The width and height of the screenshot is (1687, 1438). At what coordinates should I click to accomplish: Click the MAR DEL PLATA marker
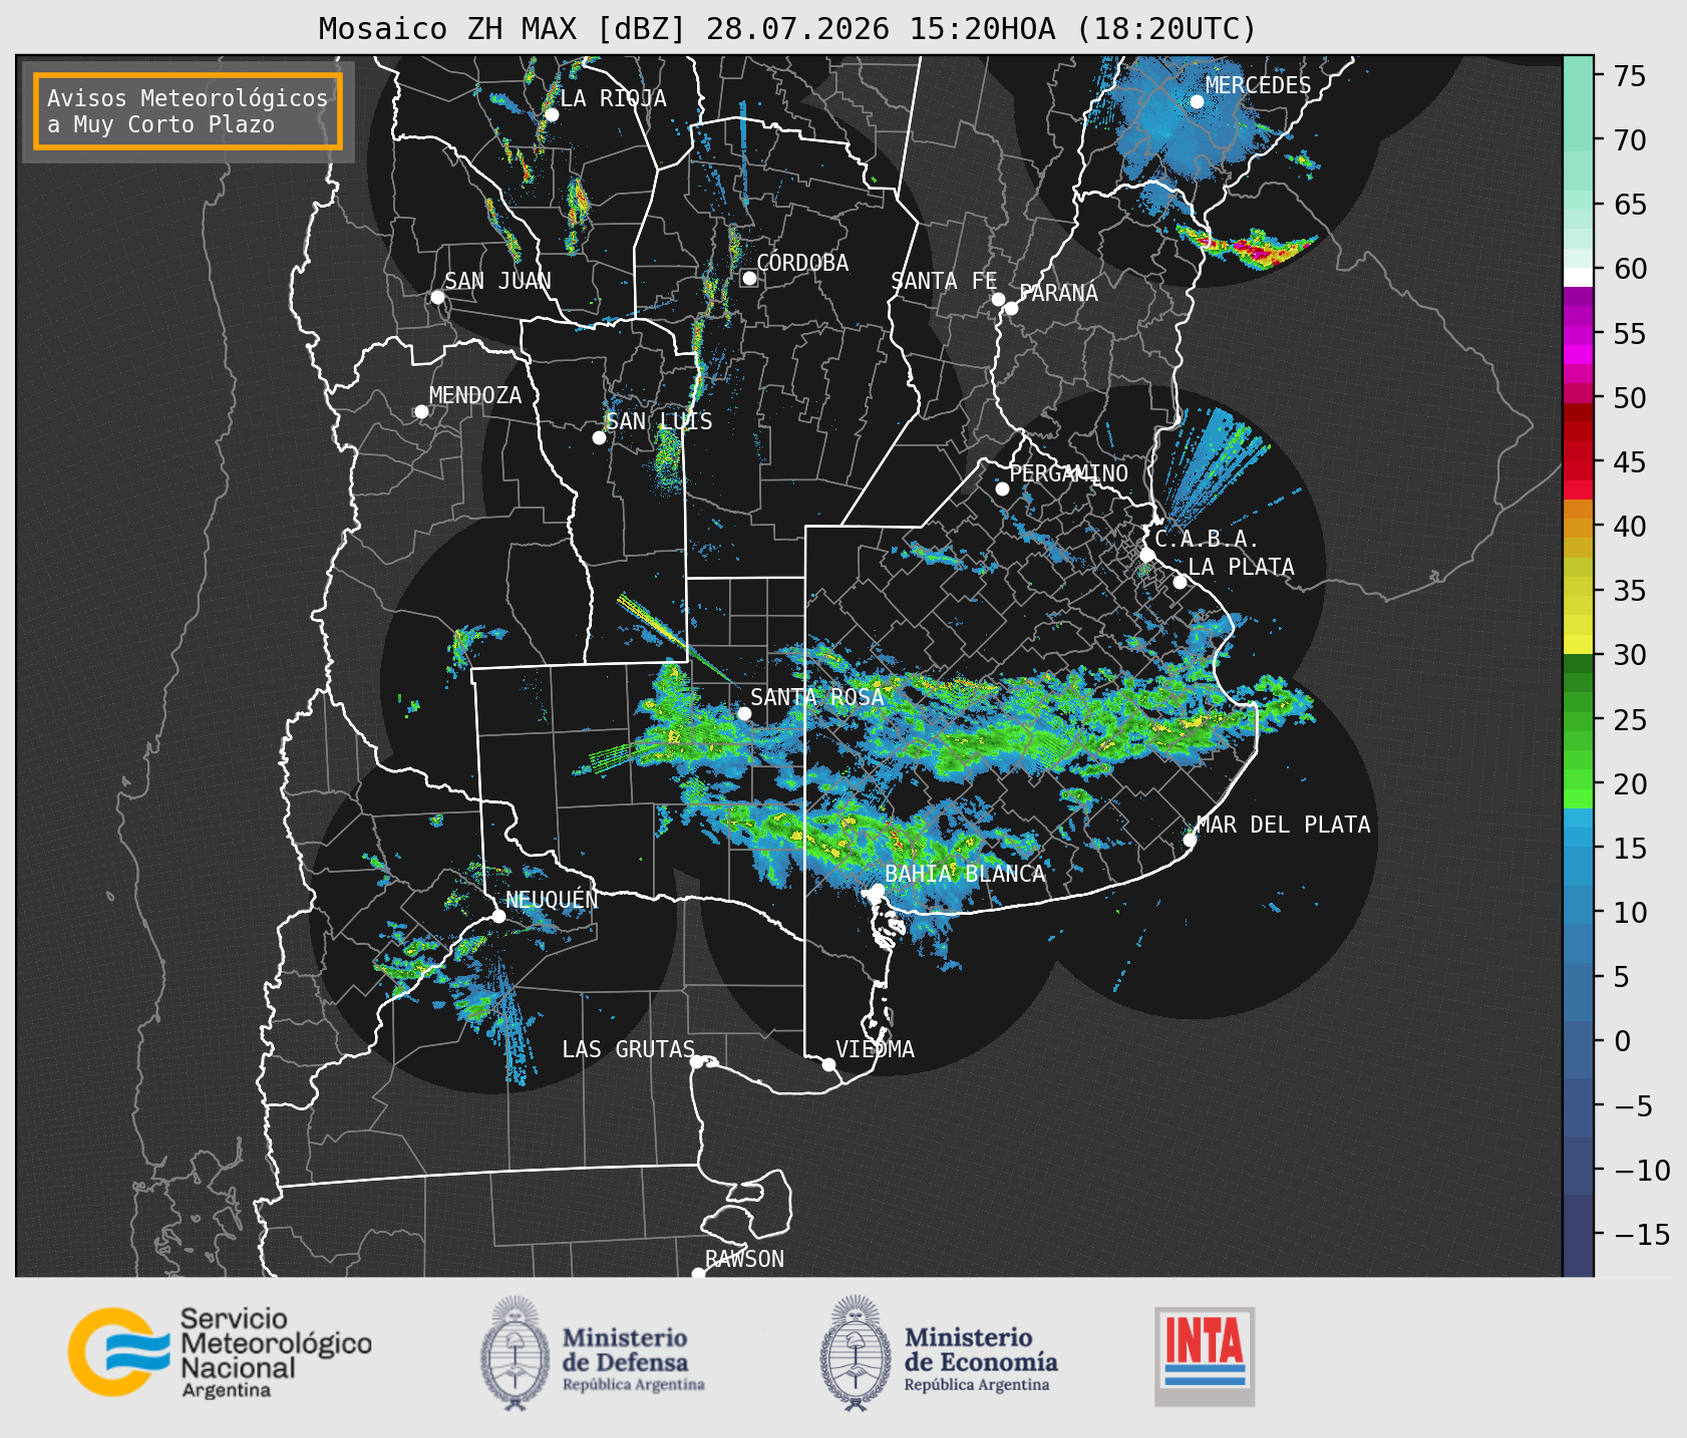(1190, 839)
